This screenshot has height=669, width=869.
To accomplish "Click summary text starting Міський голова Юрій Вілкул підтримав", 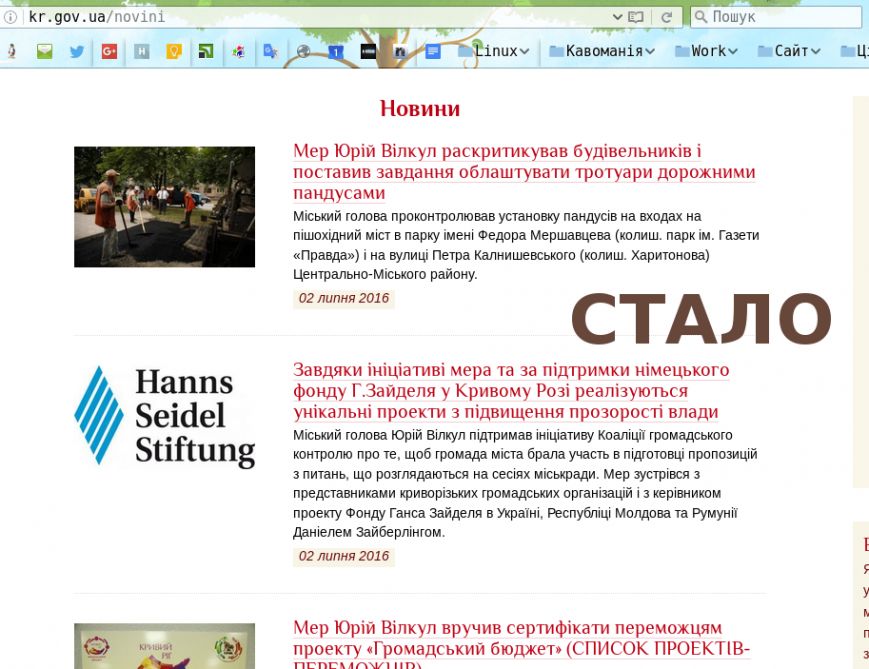I will tap(525, 483).
